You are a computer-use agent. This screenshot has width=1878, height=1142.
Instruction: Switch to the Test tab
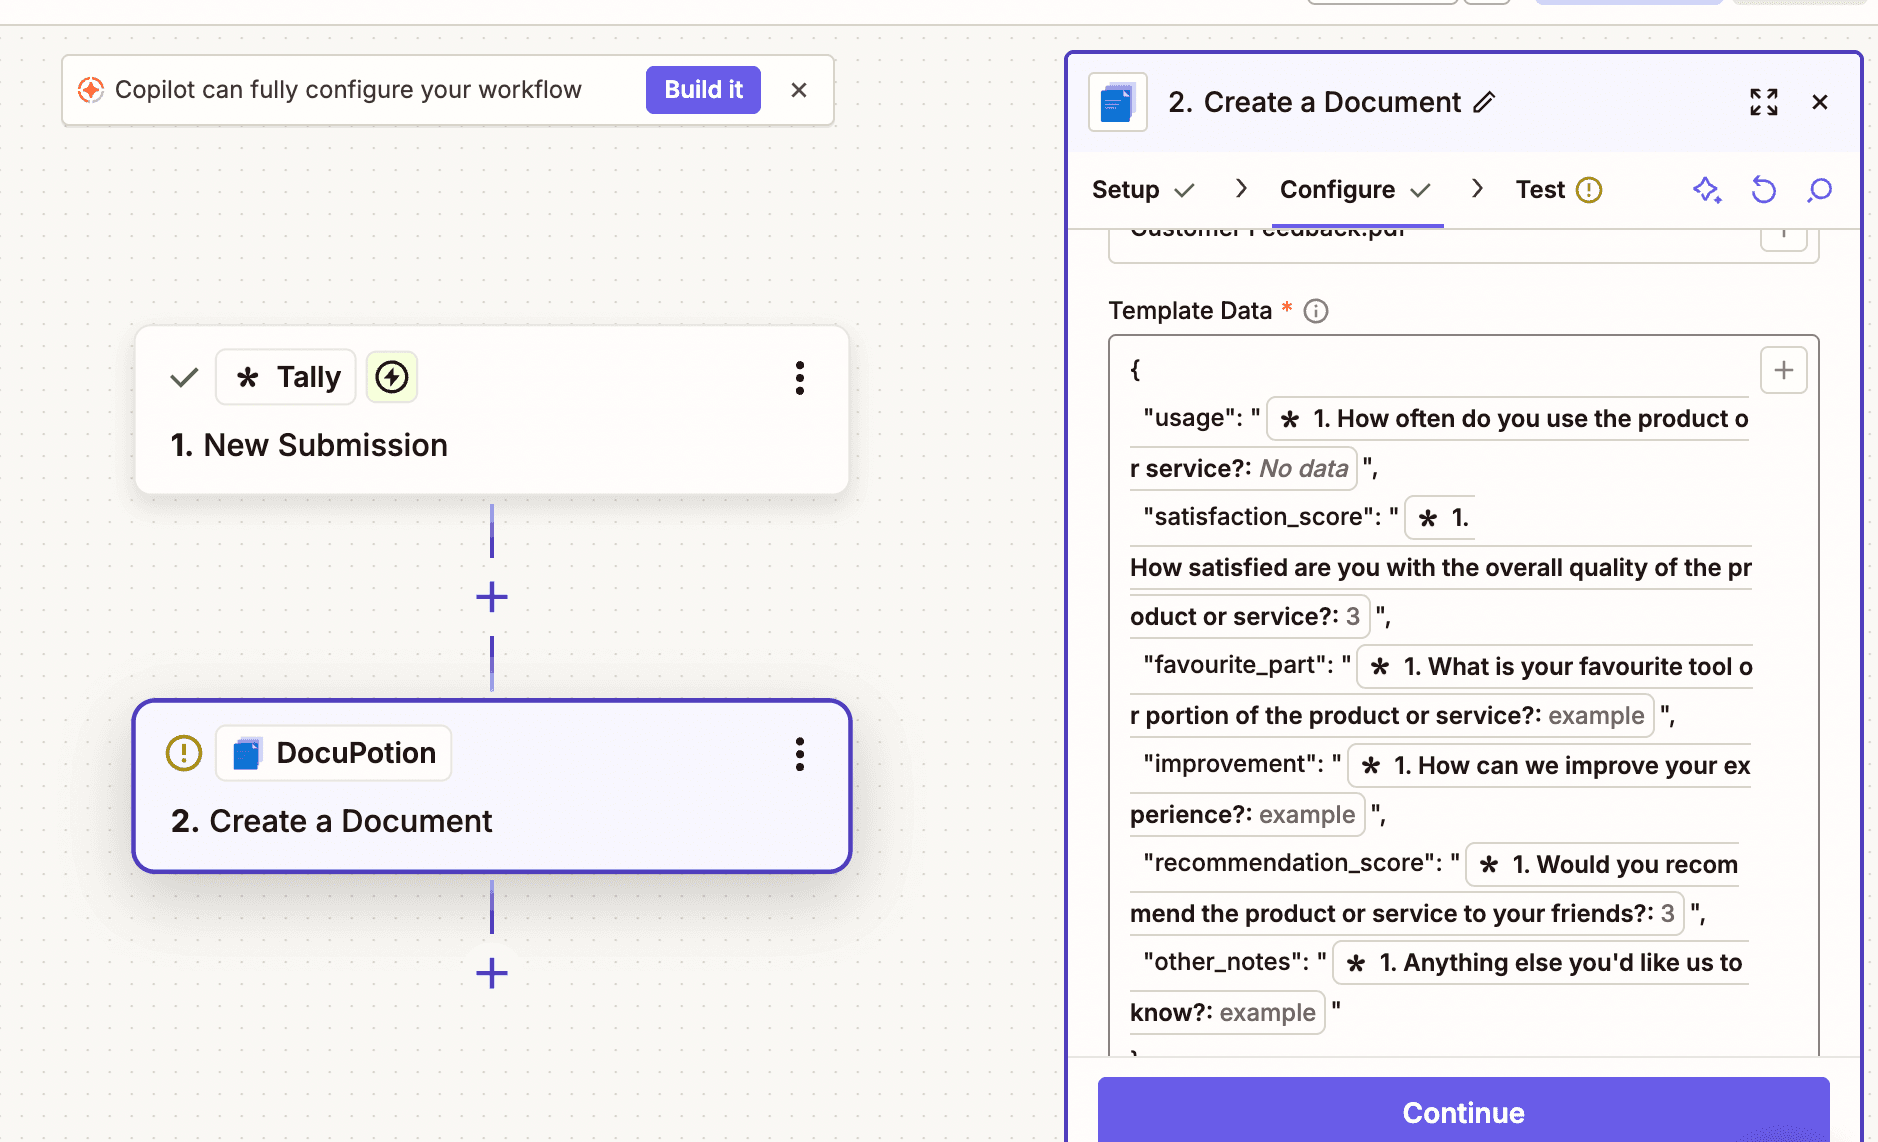(1558, 190)
